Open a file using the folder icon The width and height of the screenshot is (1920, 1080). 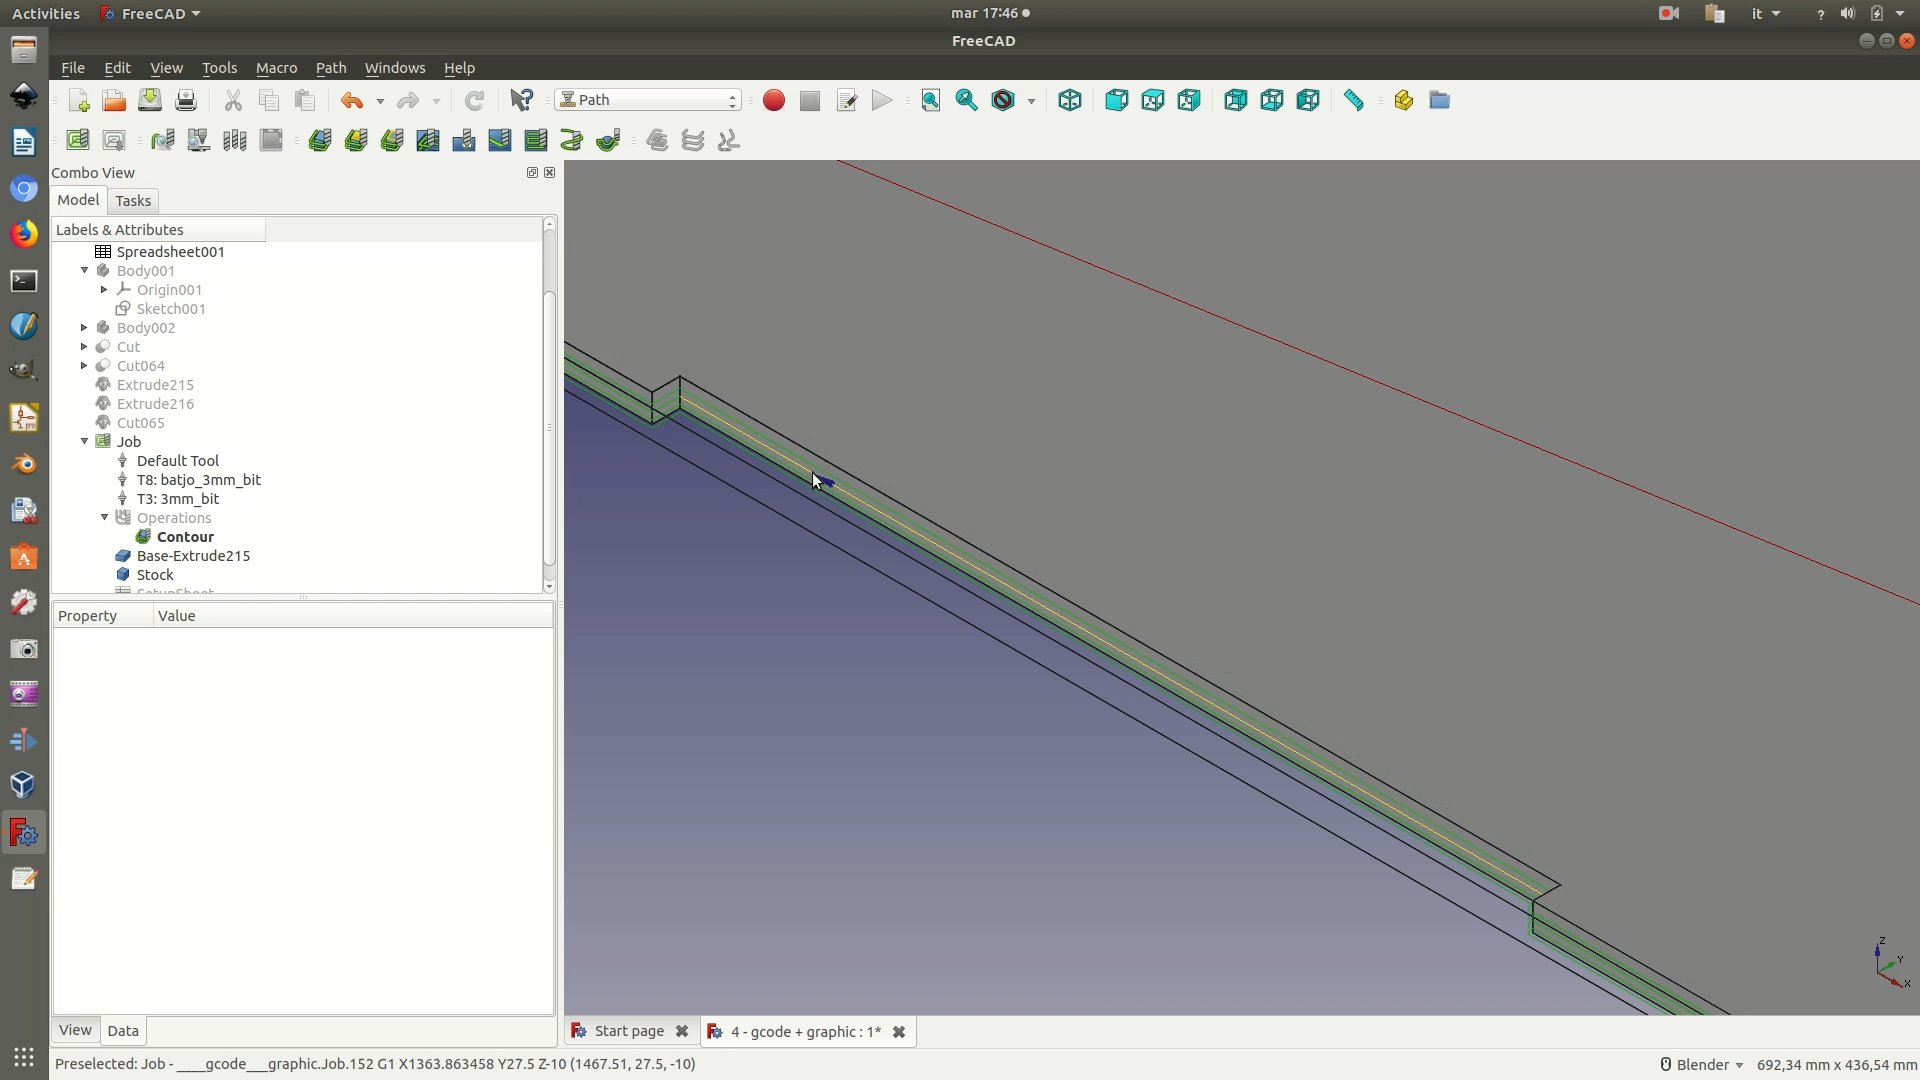click(x=114, y=100)
